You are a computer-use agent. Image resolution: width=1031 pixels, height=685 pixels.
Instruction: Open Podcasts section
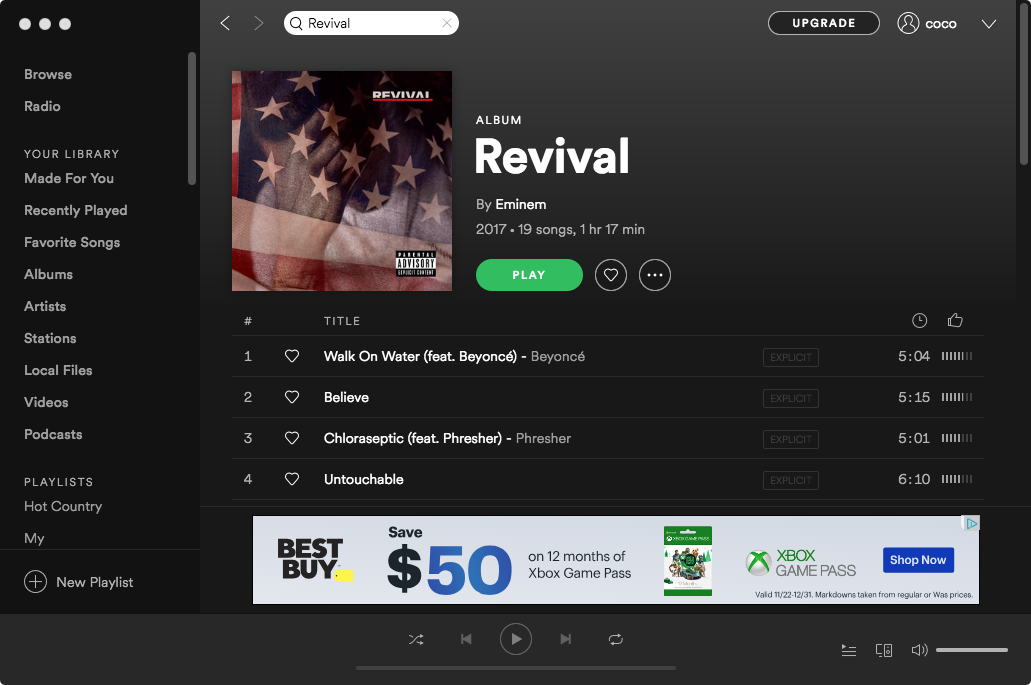click(x=53, y=435)
